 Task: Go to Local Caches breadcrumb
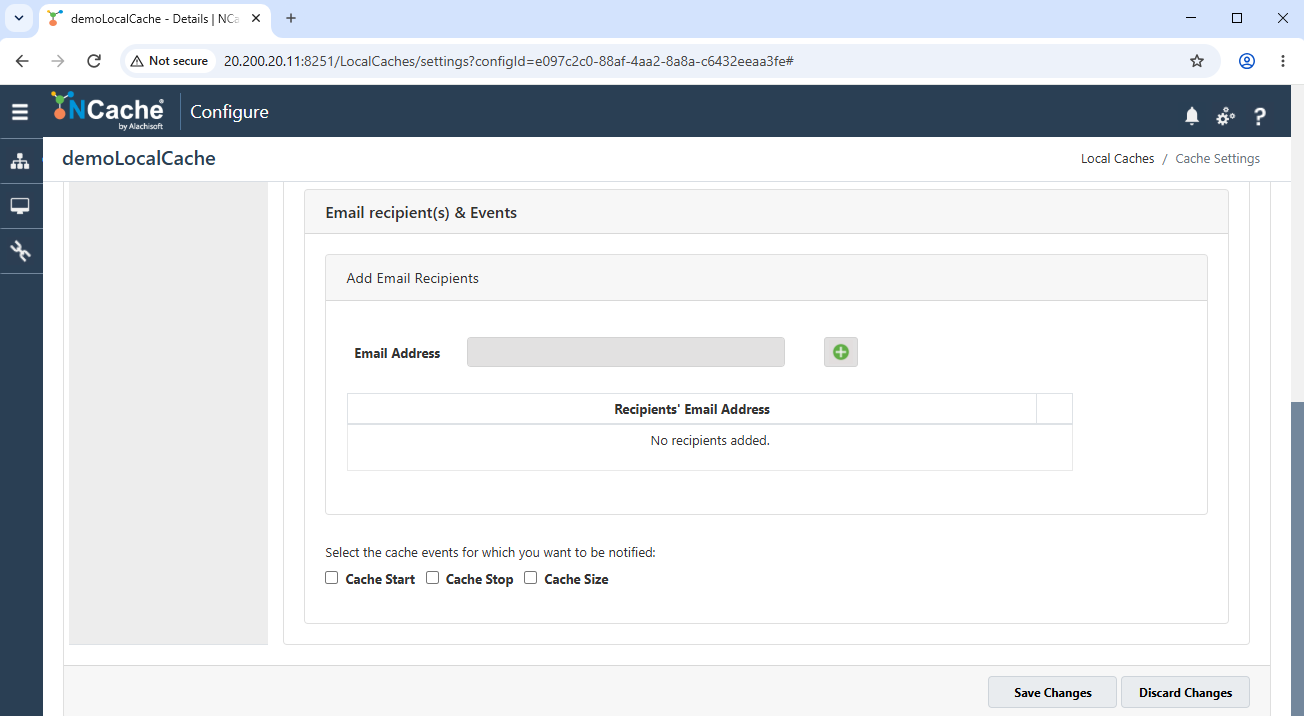click(x=1117, y=159)
